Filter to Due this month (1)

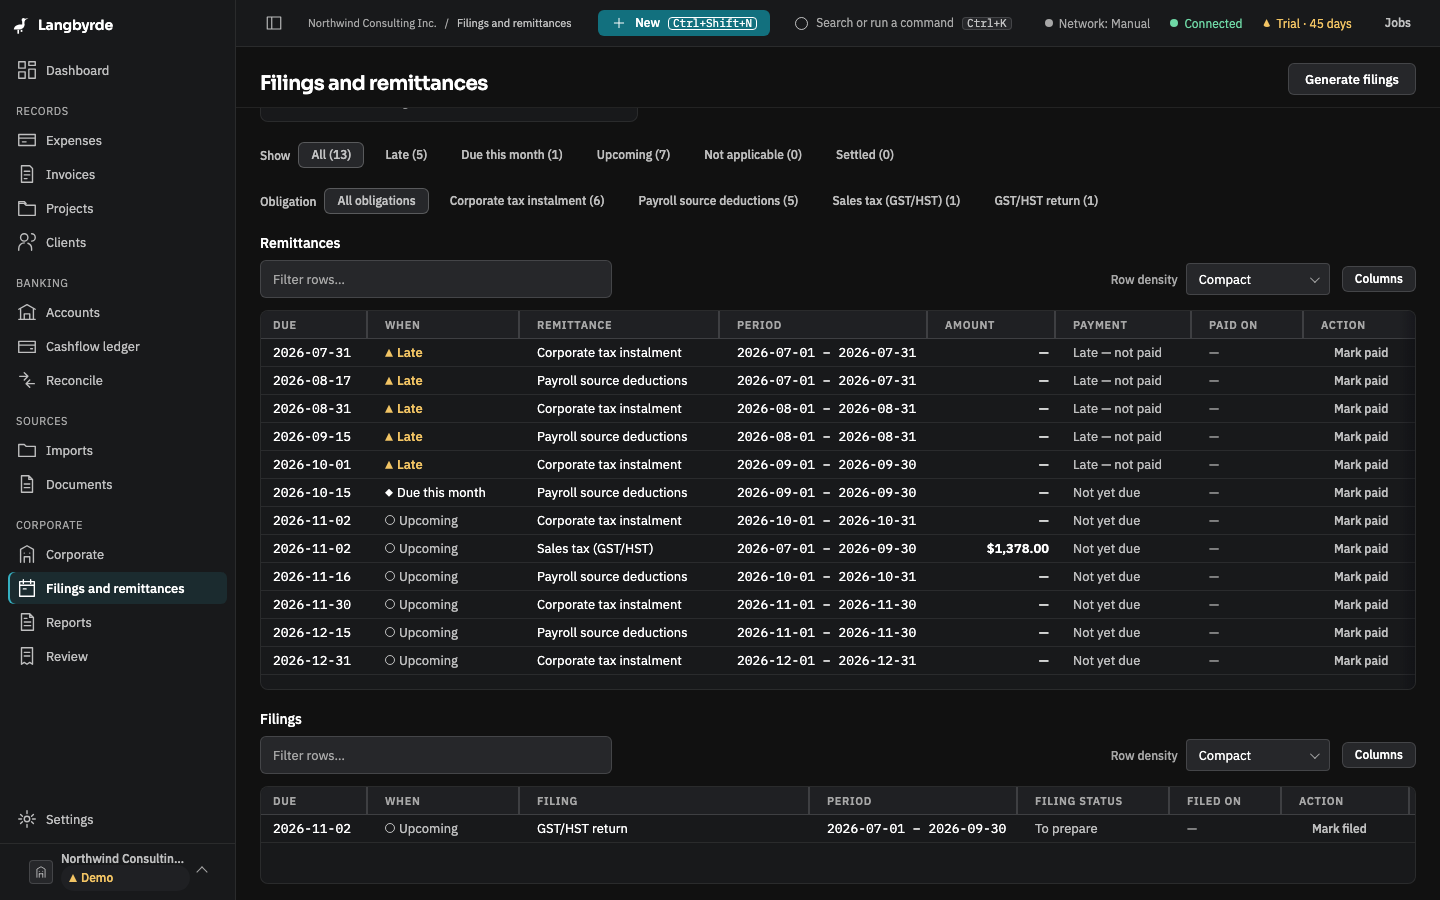[512, 155]
